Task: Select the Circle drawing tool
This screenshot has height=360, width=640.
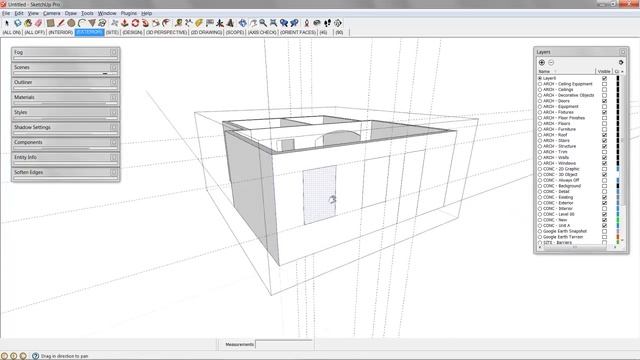Action: pos(71,23)
